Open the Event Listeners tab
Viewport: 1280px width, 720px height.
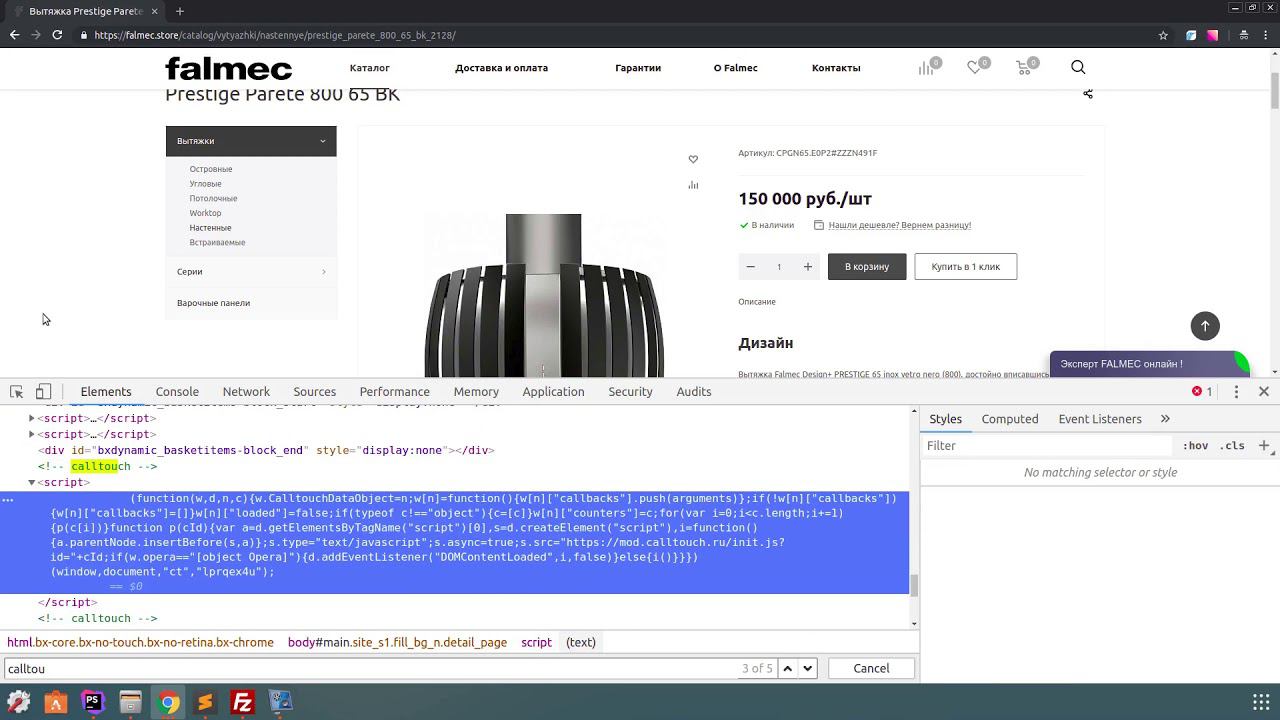point(1100,419)
